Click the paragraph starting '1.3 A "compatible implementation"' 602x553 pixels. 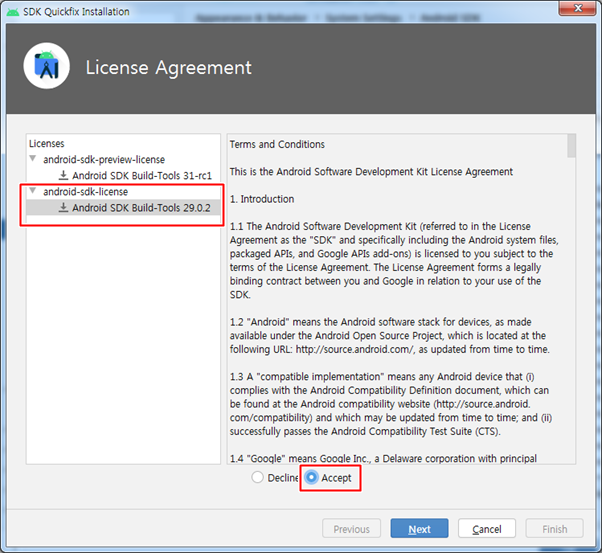coord(391,404)
